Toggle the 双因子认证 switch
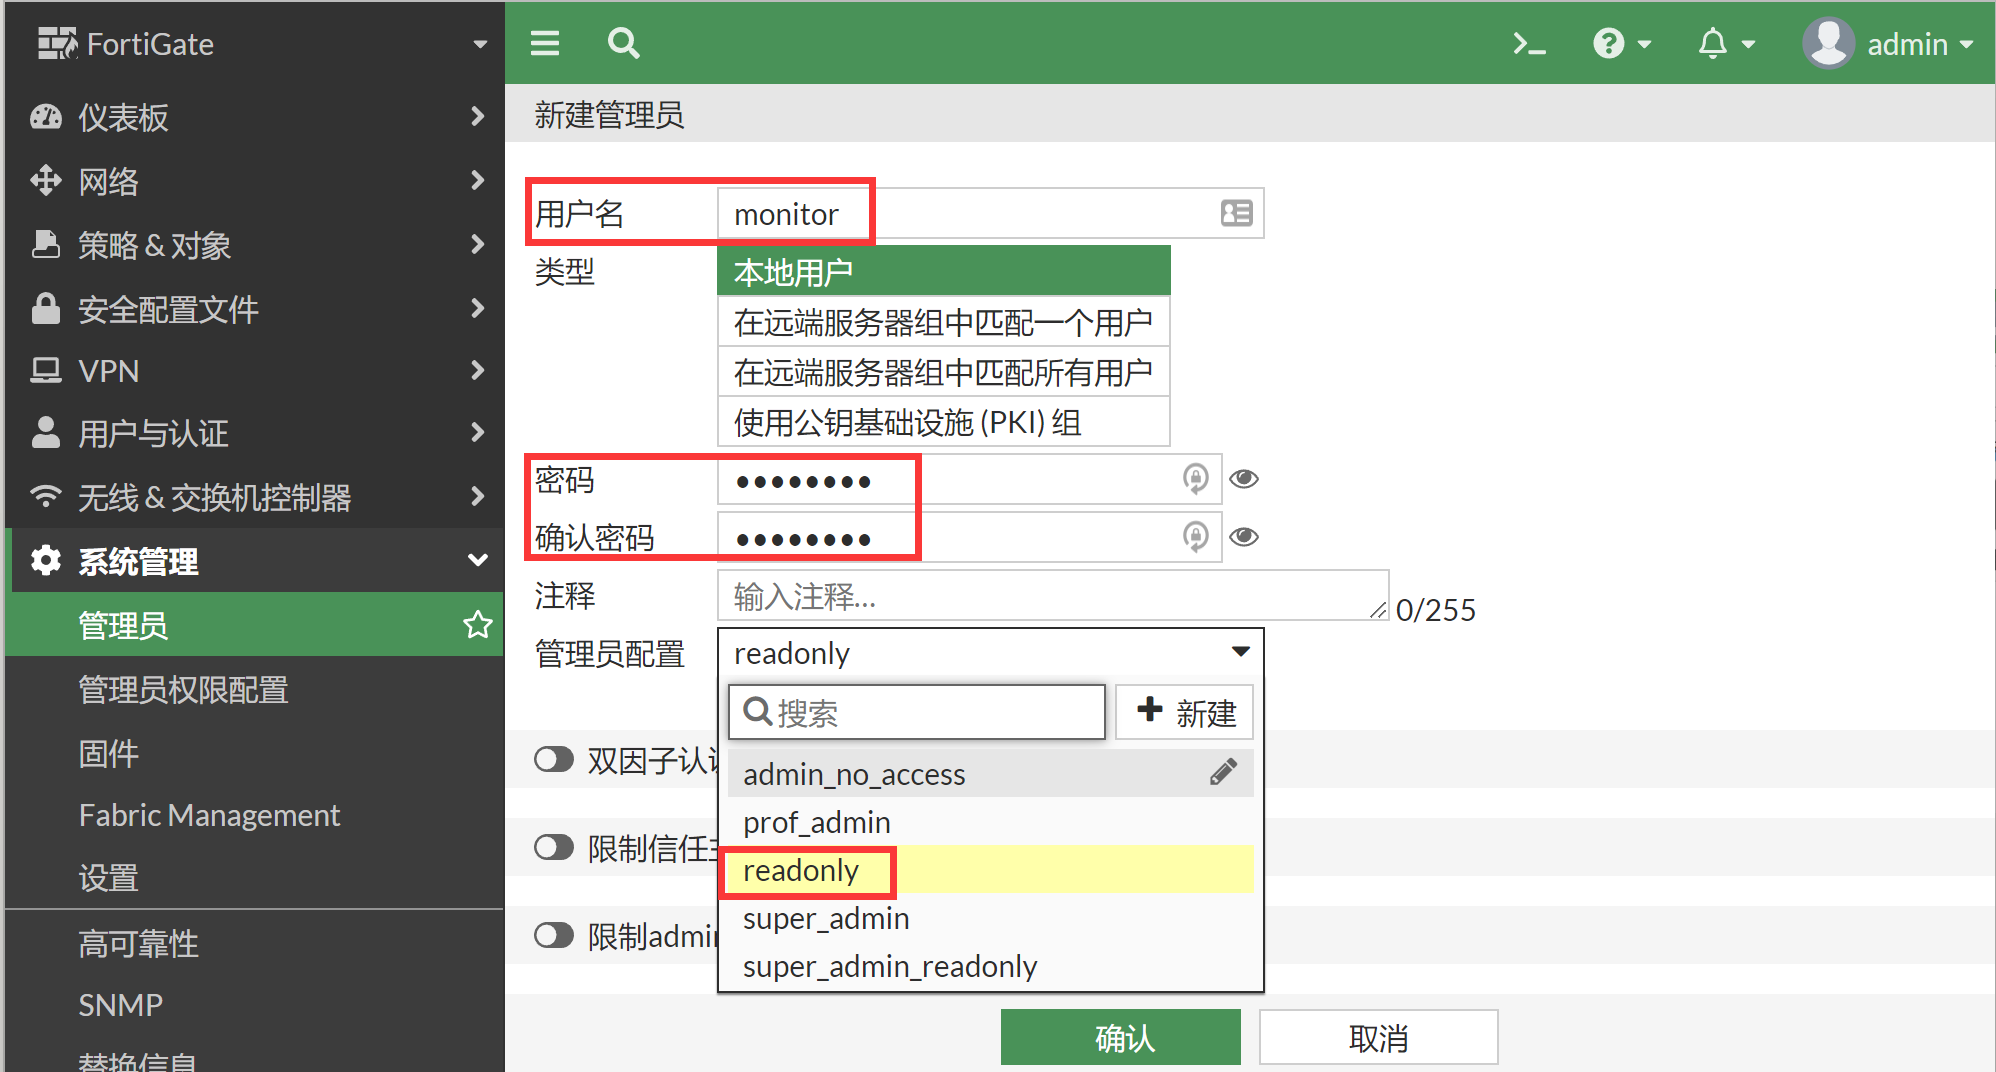This screenshot has width=1996, height=1072. coord(554,760)
